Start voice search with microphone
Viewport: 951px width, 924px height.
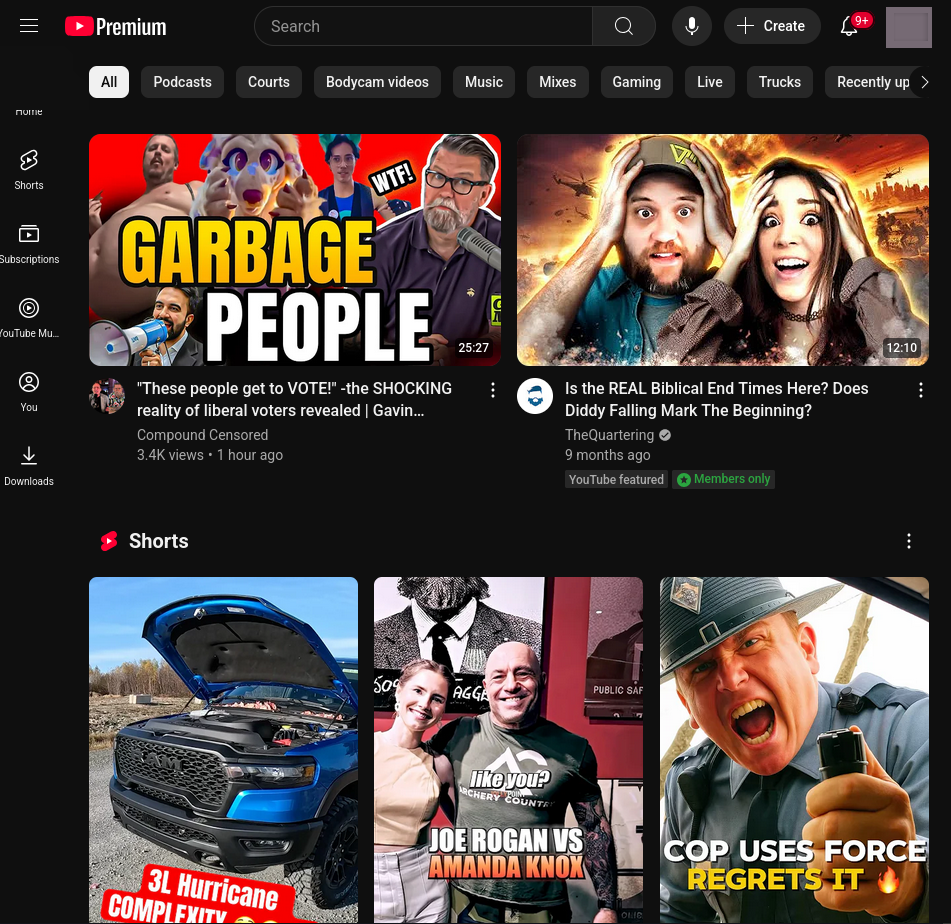[691, 26]
